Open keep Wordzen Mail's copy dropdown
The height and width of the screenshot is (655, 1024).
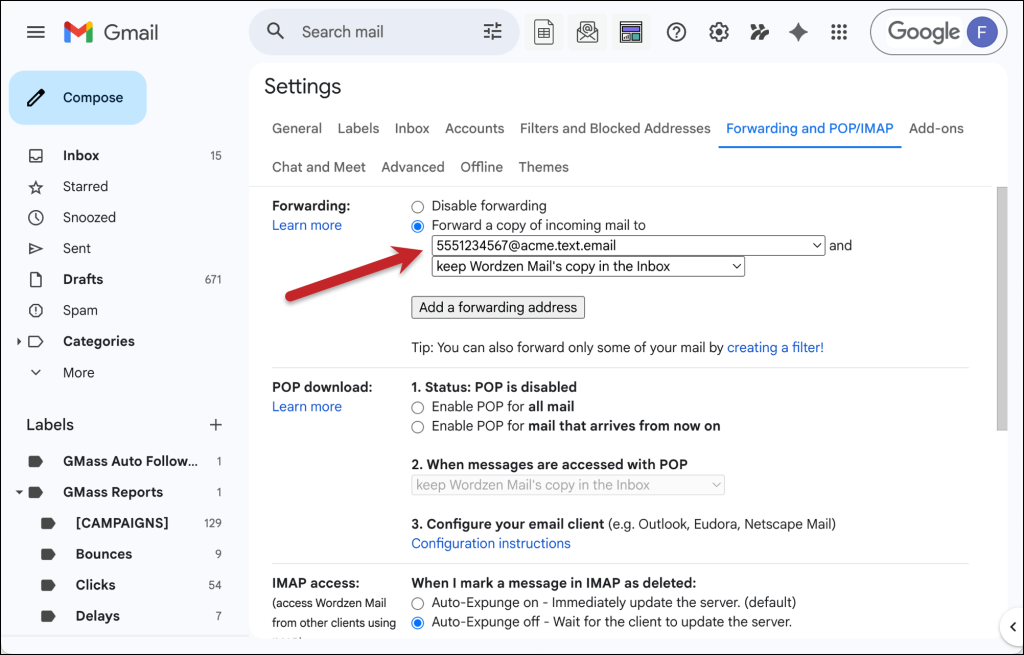[x=588, y=266]
